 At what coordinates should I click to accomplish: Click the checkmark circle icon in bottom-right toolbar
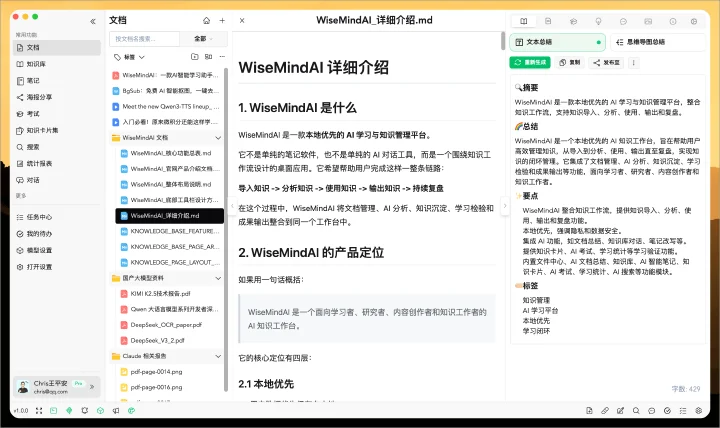tap(667, 411)
